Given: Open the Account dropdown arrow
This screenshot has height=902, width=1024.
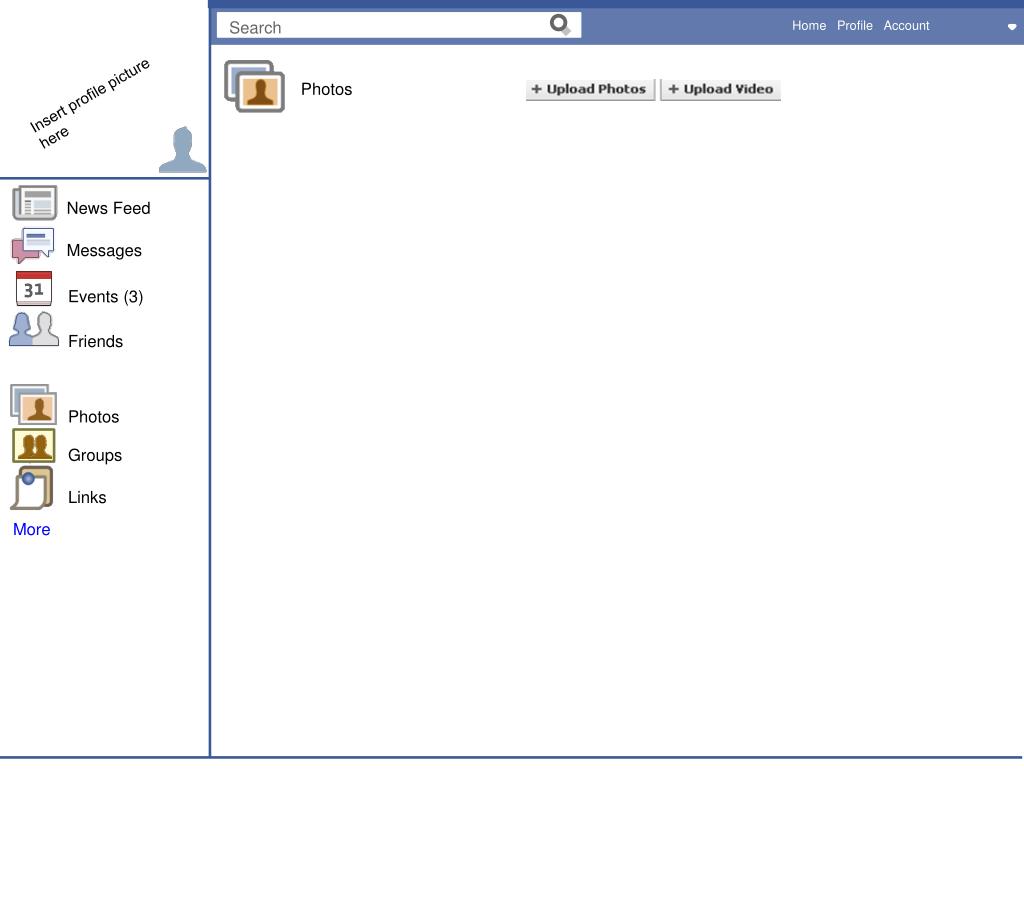Looking at the screenshot, I should (x=1012, y=27).
